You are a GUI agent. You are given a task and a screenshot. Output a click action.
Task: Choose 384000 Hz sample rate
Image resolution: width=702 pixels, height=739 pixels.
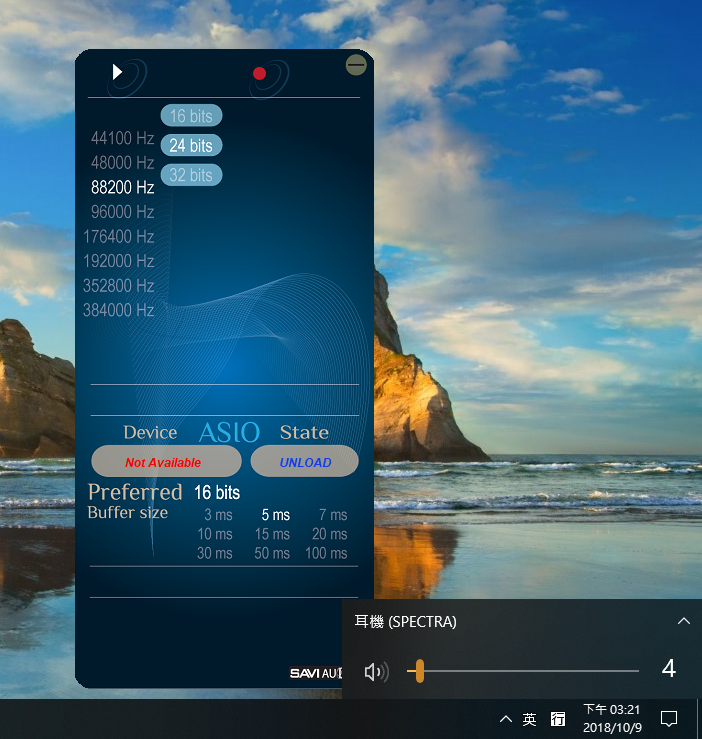pos(119,310)
